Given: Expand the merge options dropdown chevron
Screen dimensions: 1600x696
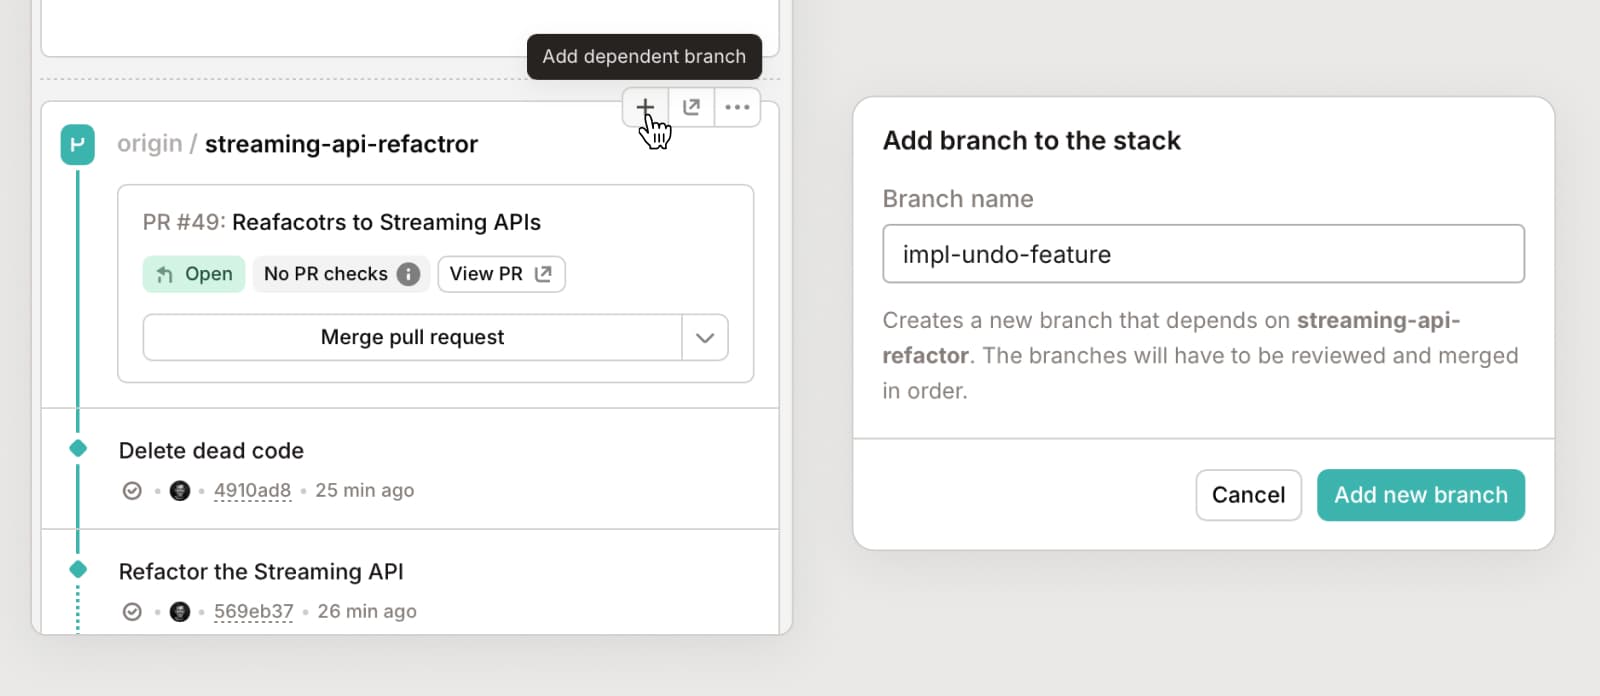Looking at the screenshot, I should pyautogui.click(x=705, y=338).
